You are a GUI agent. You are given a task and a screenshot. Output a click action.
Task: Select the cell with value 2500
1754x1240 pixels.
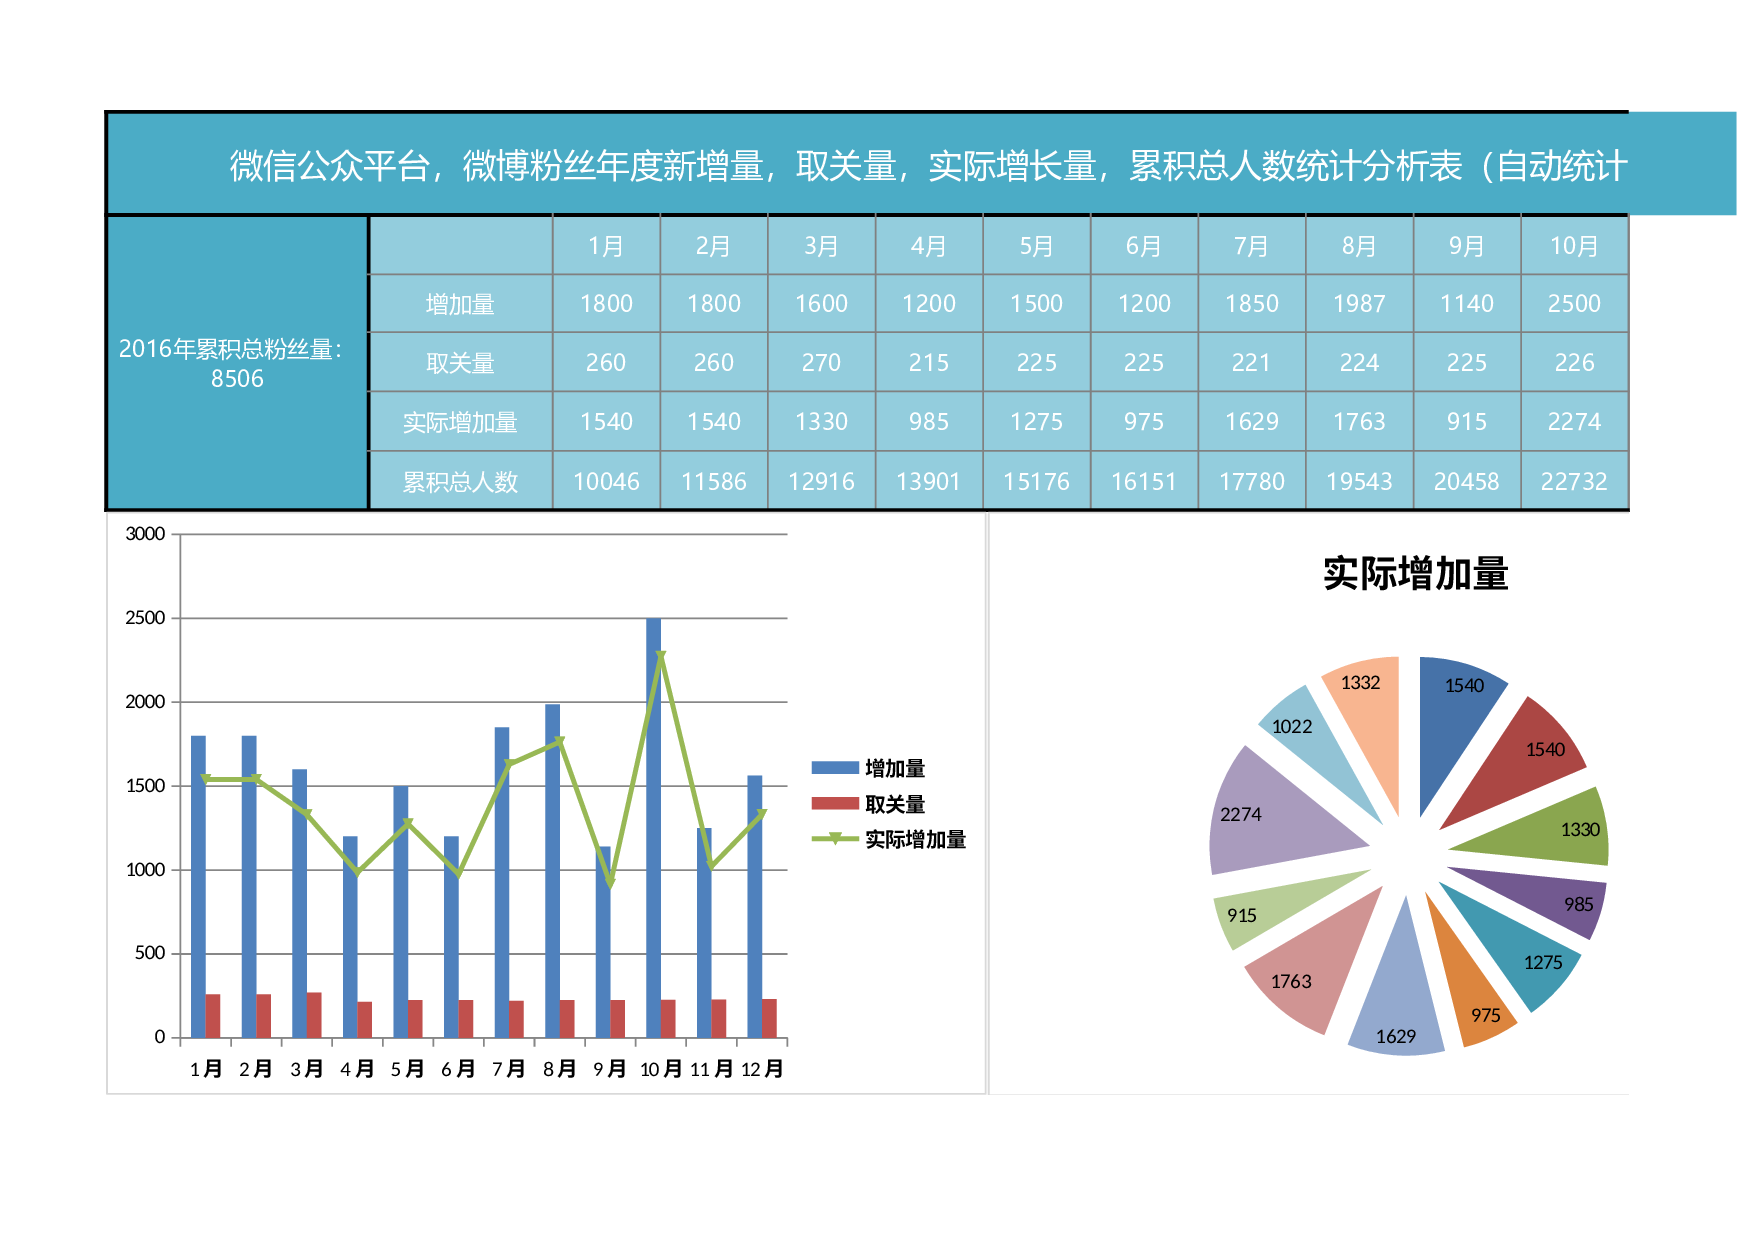(x=1575, y=304)
